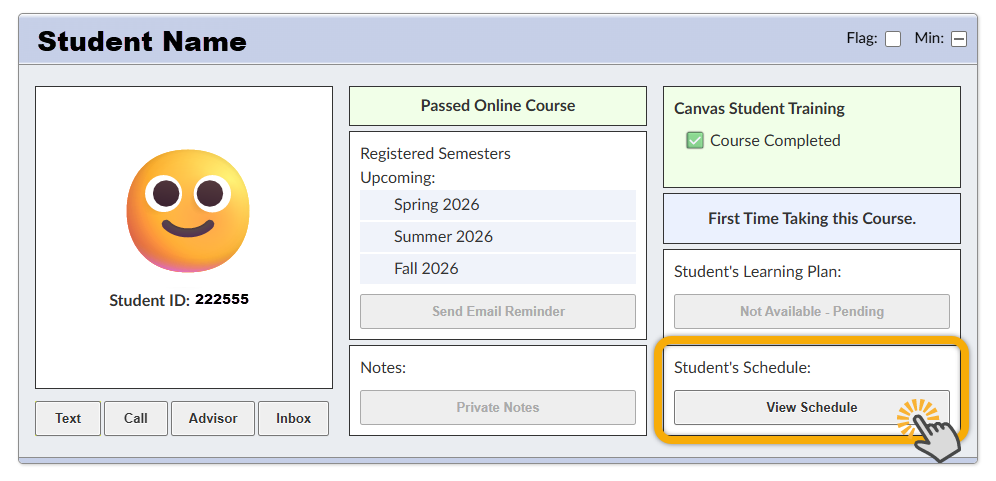This screenshot has width=996, height=481.
Task: Click the Passed Online Course banner
Action: 498,106
